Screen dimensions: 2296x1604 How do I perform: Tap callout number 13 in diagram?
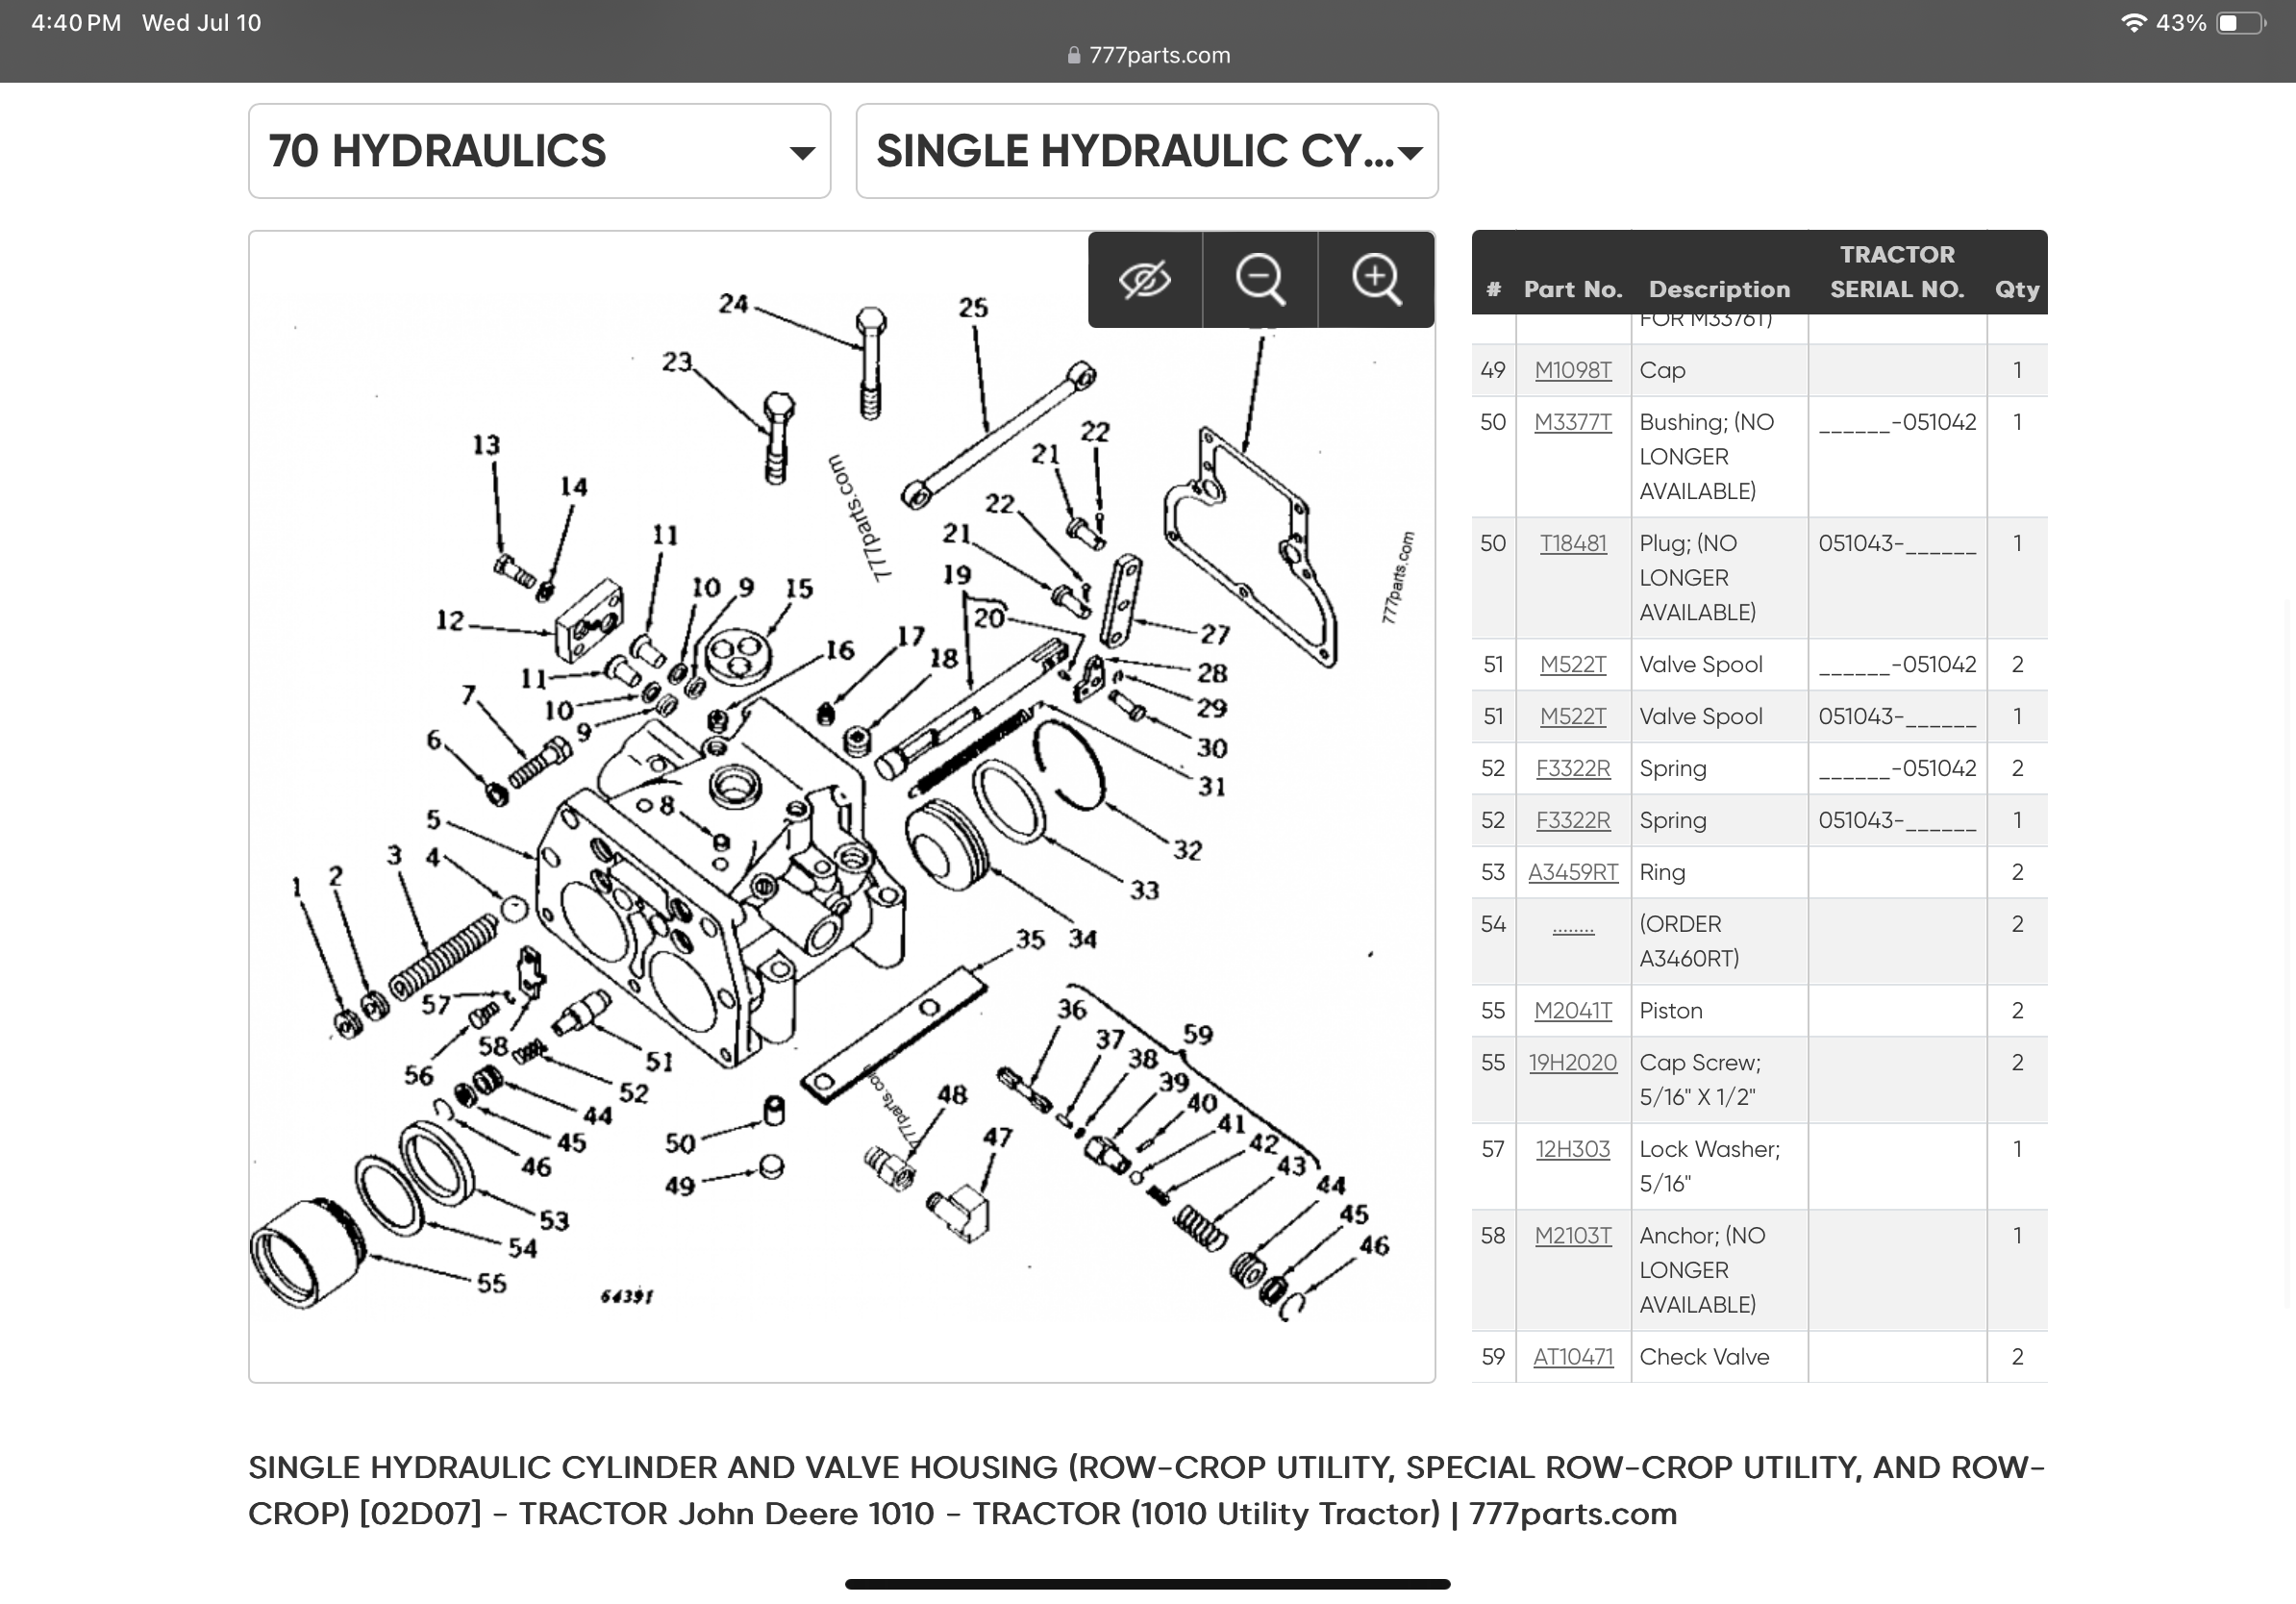tap(486, 444)
